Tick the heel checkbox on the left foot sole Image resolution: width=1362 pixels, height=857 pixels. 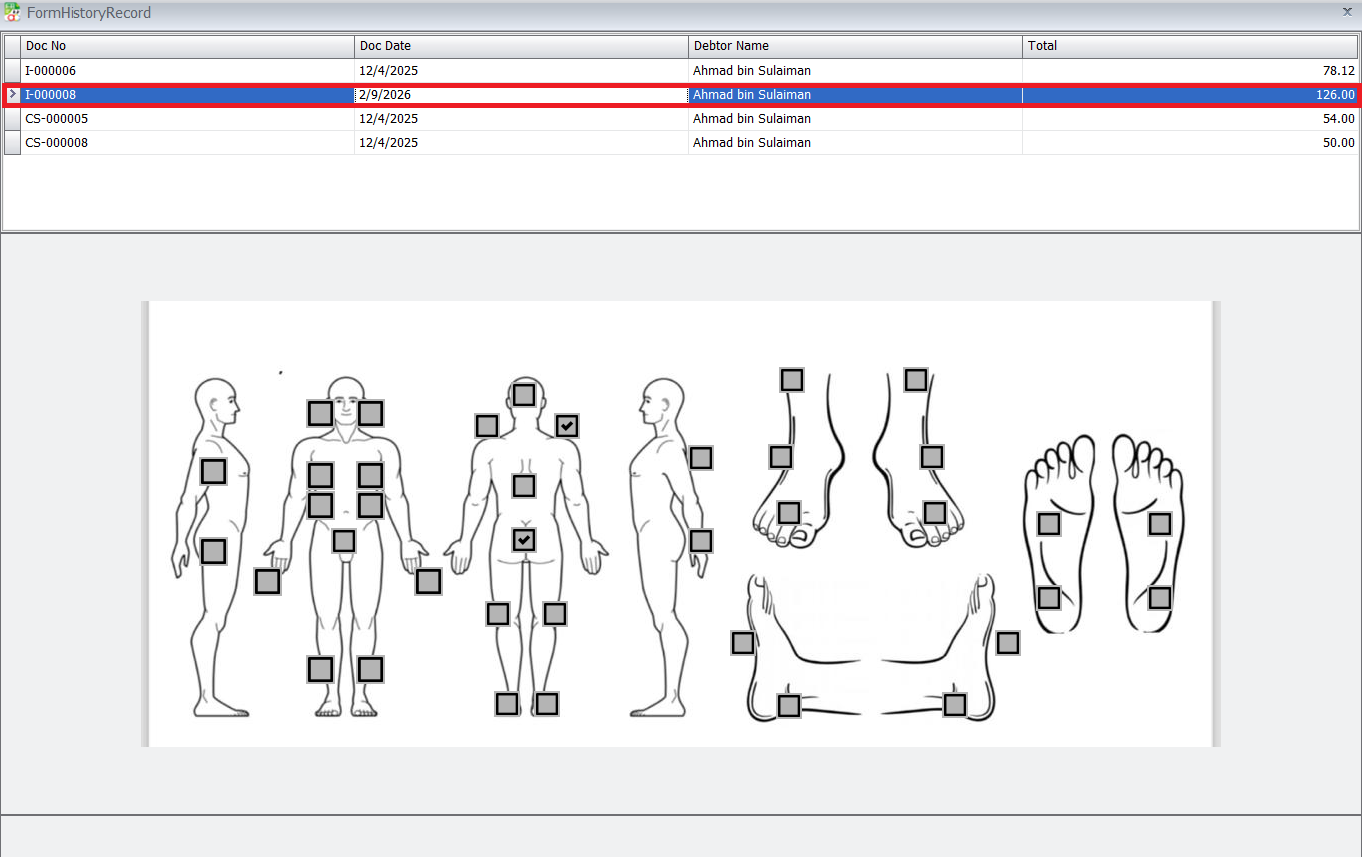[x=1049, y=598]
